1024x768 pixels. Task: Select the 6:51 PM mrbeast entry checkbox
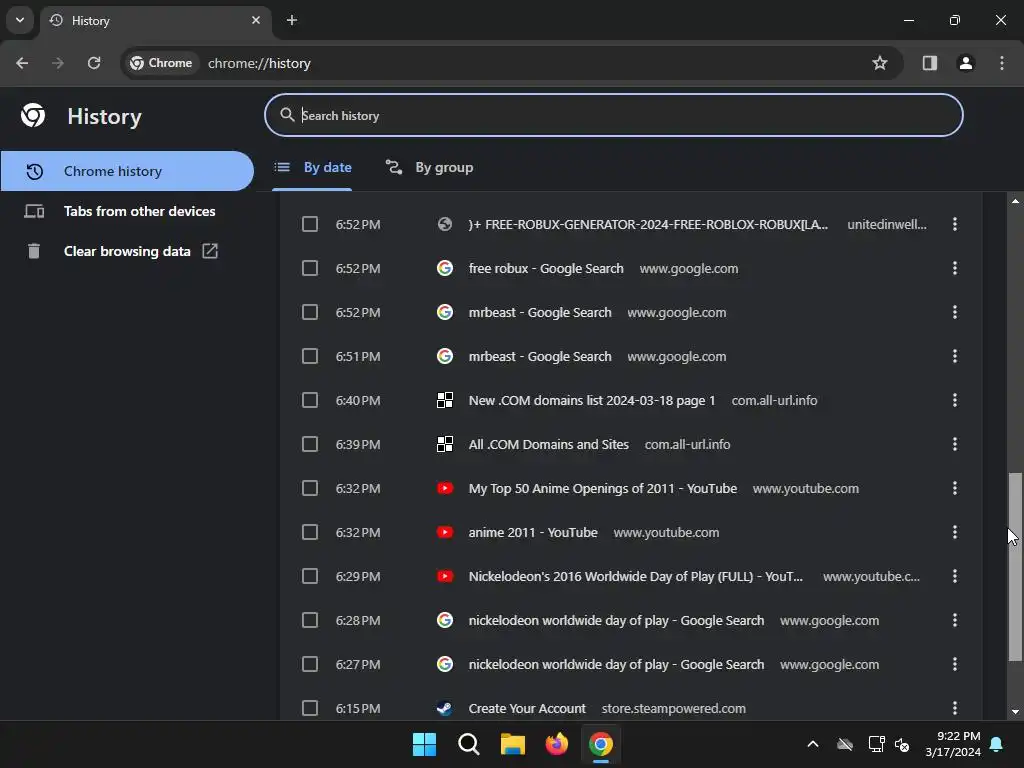310,357
